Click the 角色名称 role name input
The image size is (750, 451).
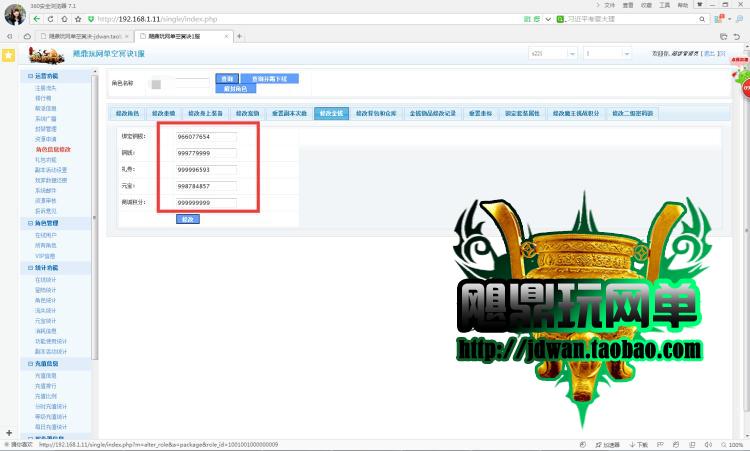coord(179,84)
